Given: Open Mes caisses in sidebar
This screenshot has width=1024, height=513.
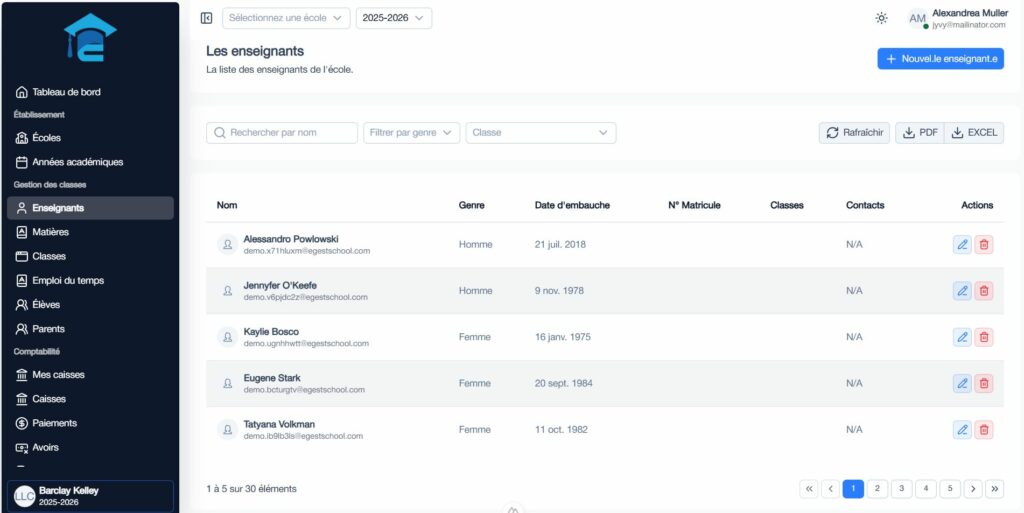Looking at the screenshot, I should tap(90, 375).
